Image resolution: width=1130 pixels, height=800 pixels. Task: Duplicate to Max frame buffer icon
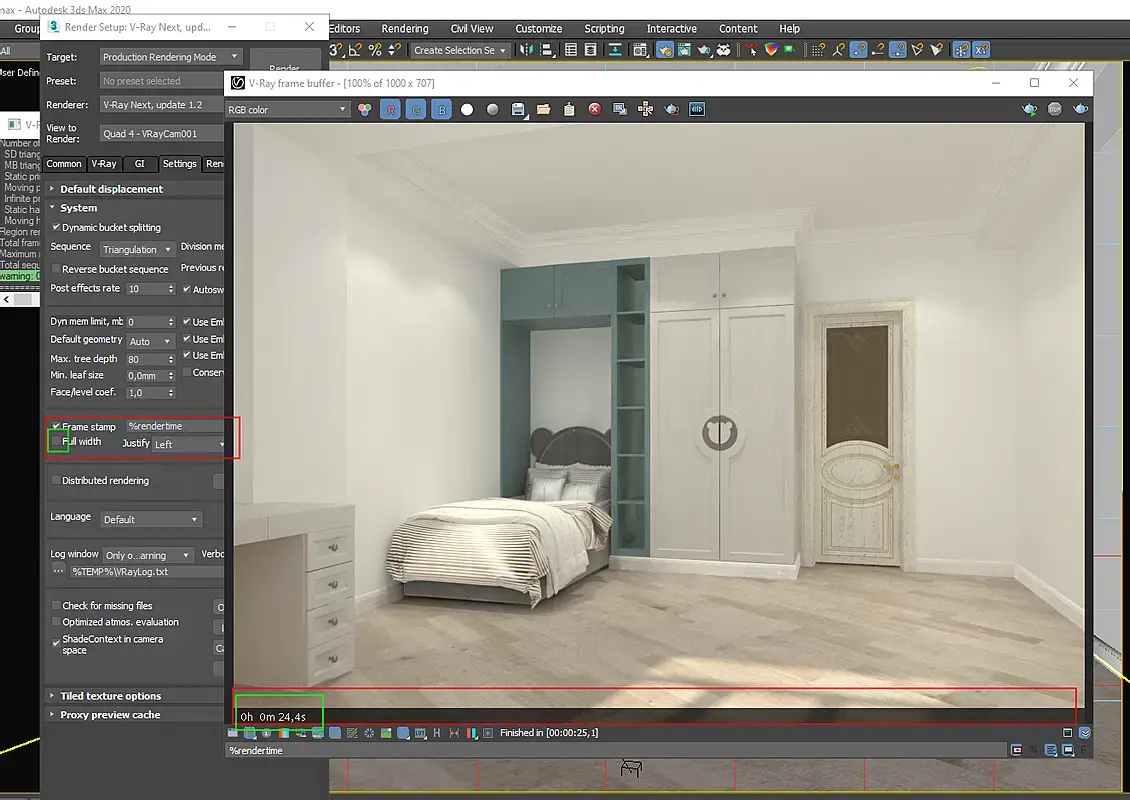620,110
